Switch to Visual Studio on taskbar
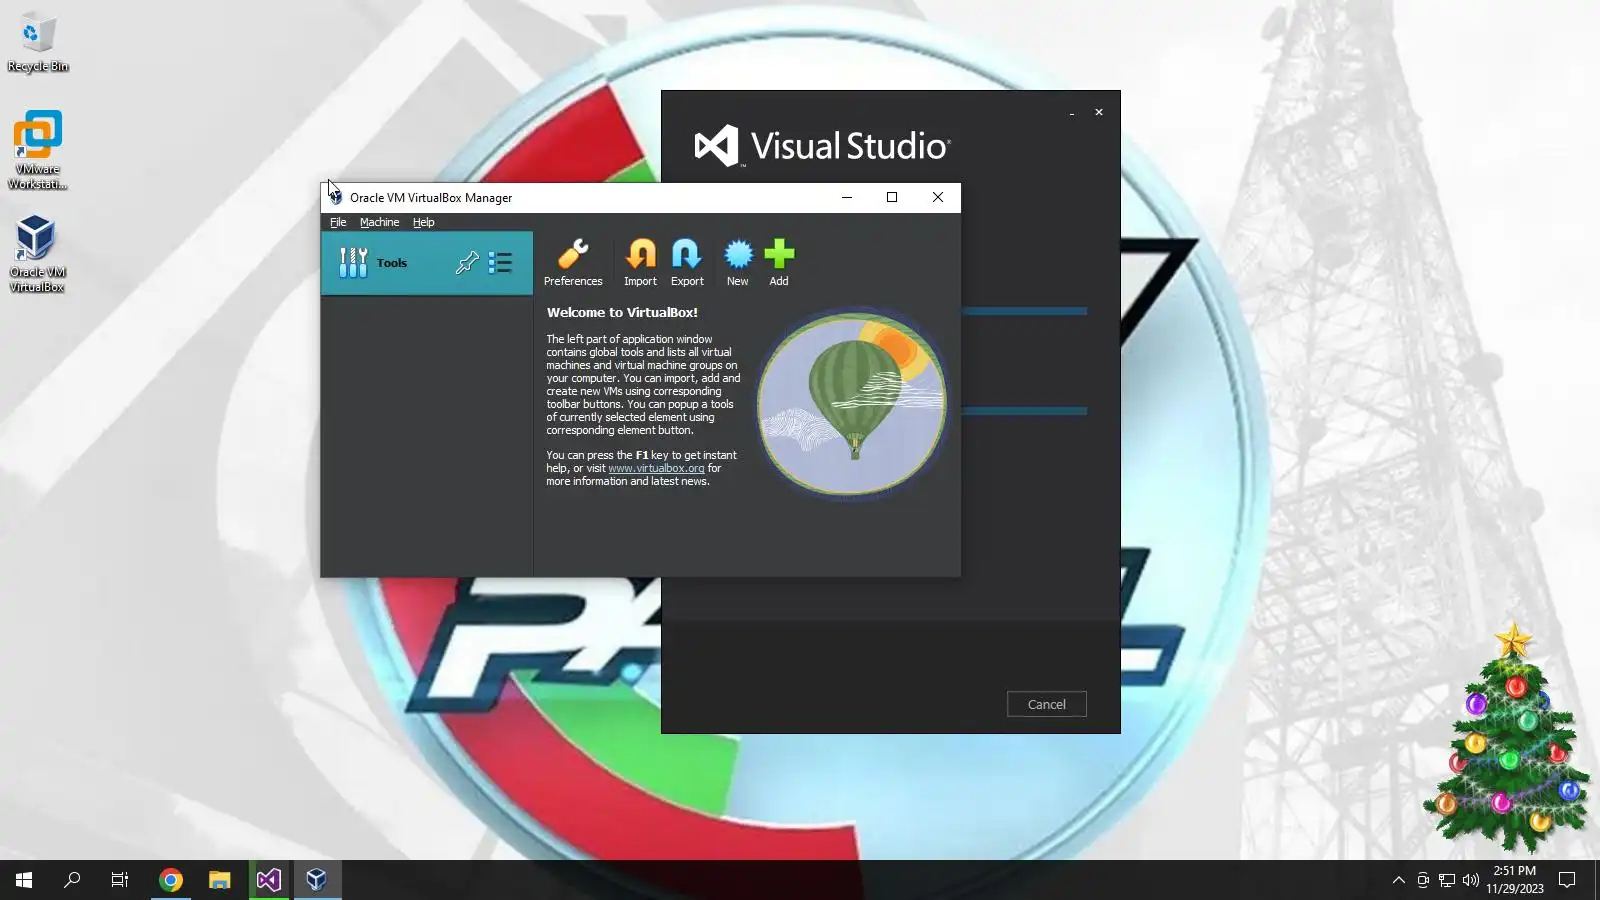The image size is (1600, 900). [x=269, y=880]
